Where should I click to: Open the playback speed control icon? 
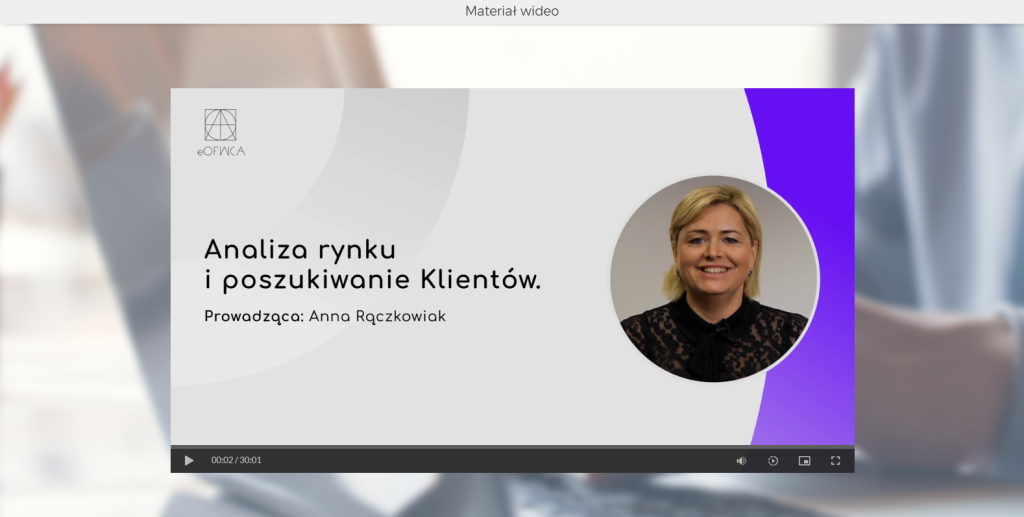click(773, 460)
